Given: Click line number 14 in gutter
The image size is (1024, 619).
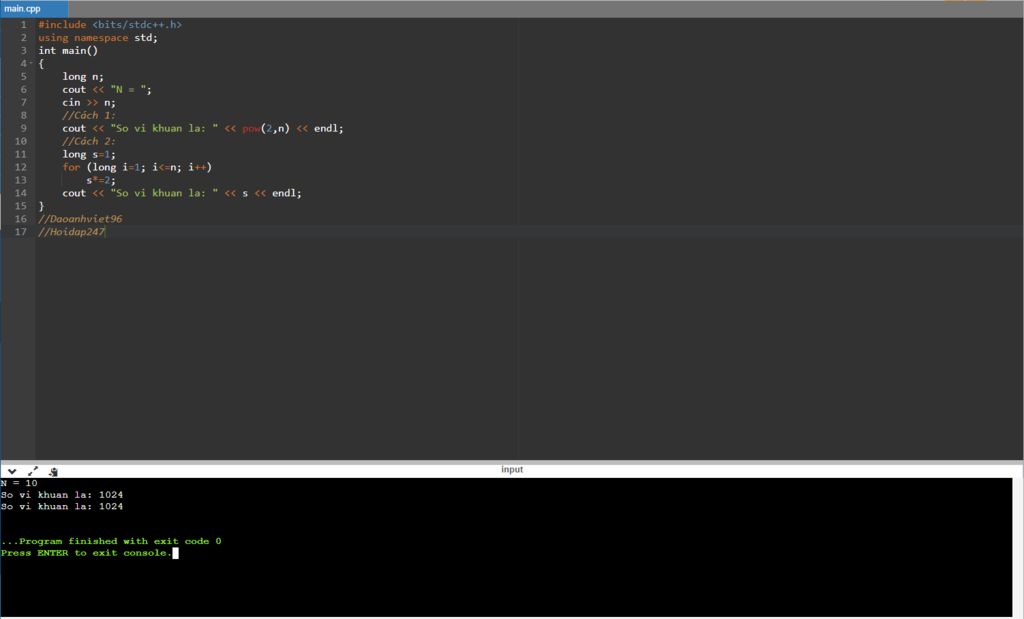Looking at the screenshot, I should (21, 193).
